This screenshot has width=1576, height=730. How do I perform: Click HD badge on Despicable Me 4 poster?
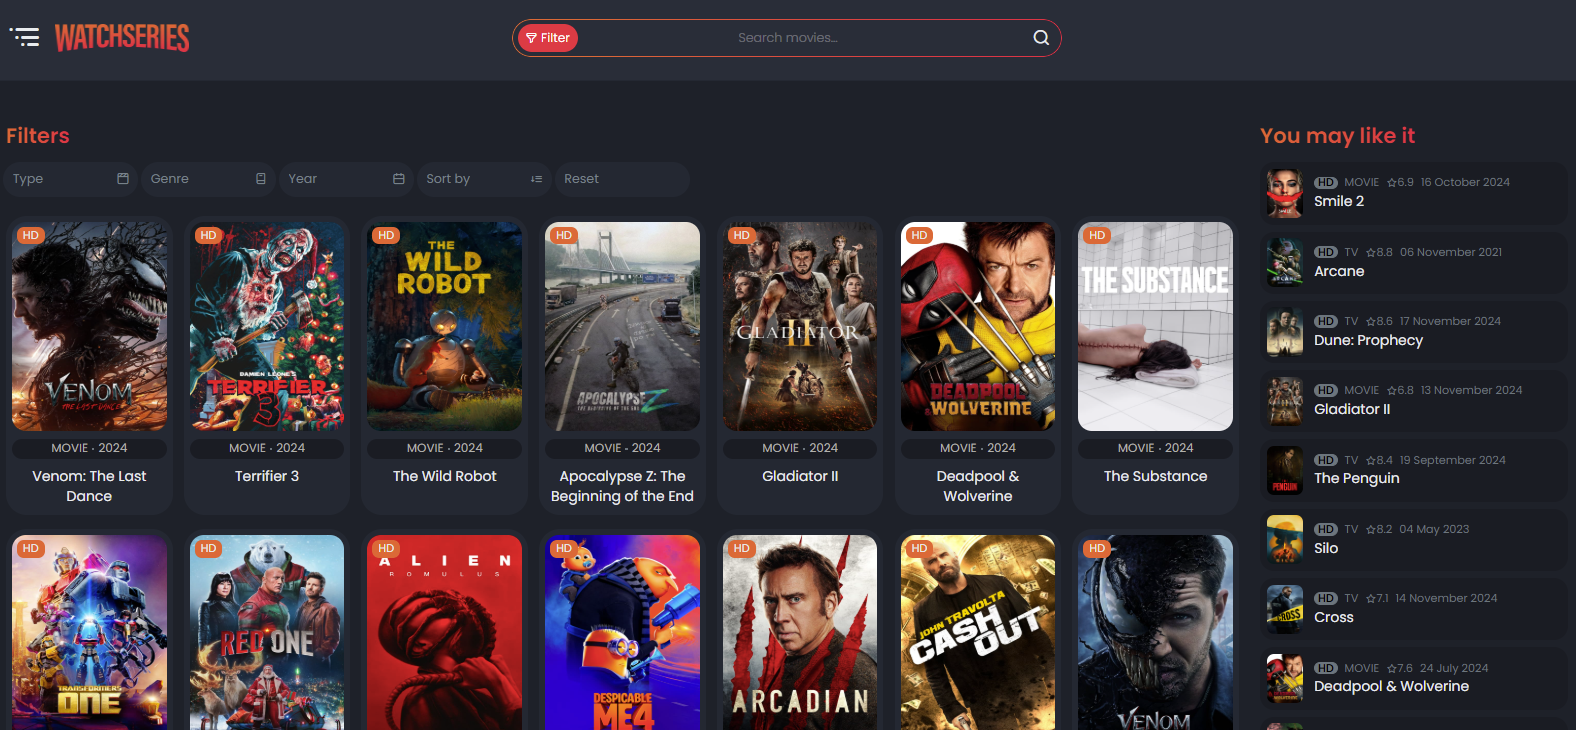(564, 549)
